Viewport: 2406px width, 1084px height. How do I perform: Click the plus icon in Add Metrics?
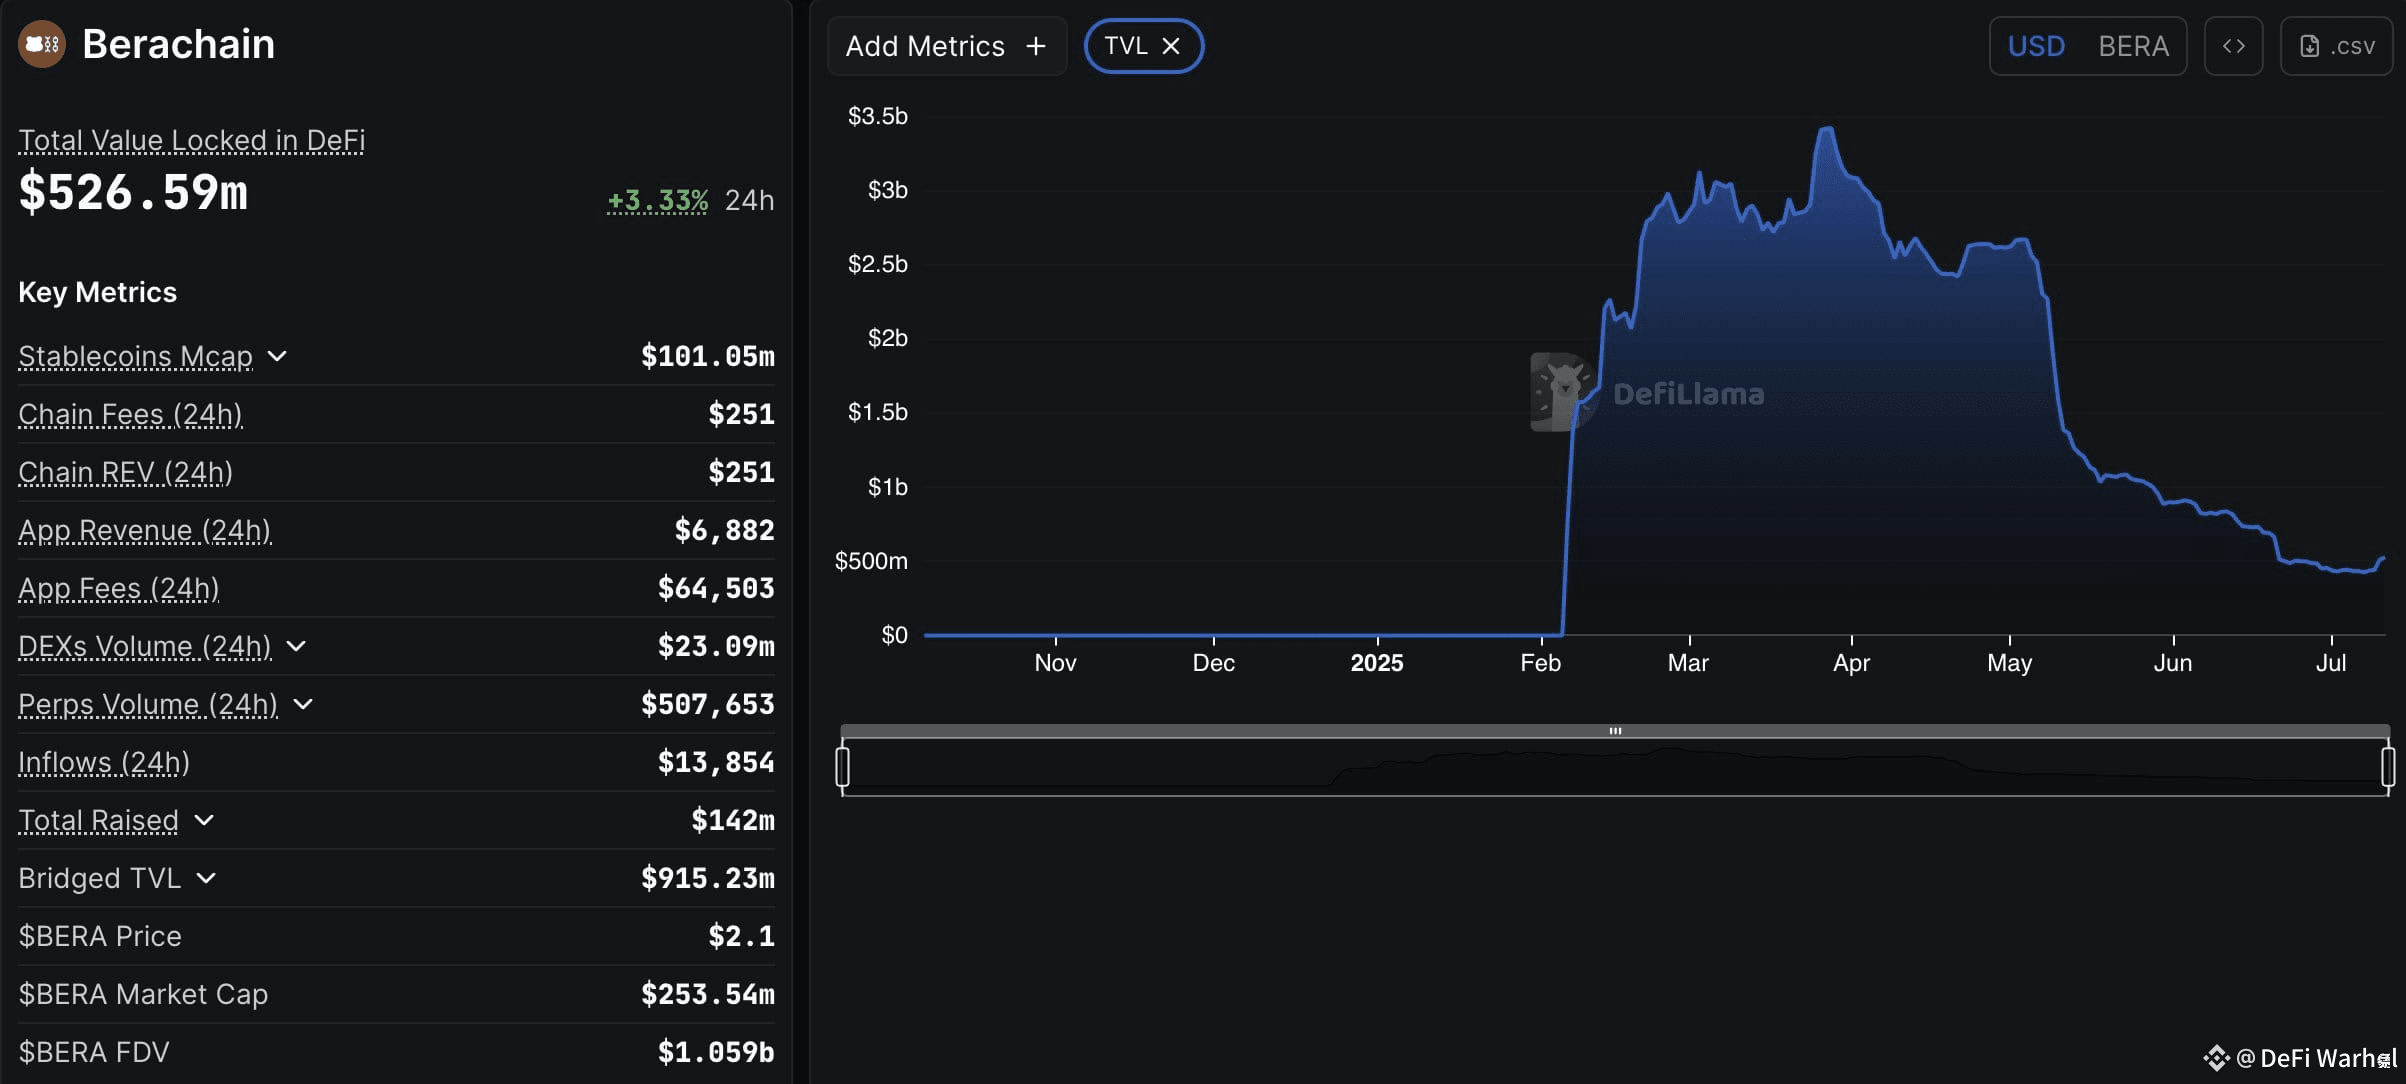pyautogui.click(x=1036, y=46)
